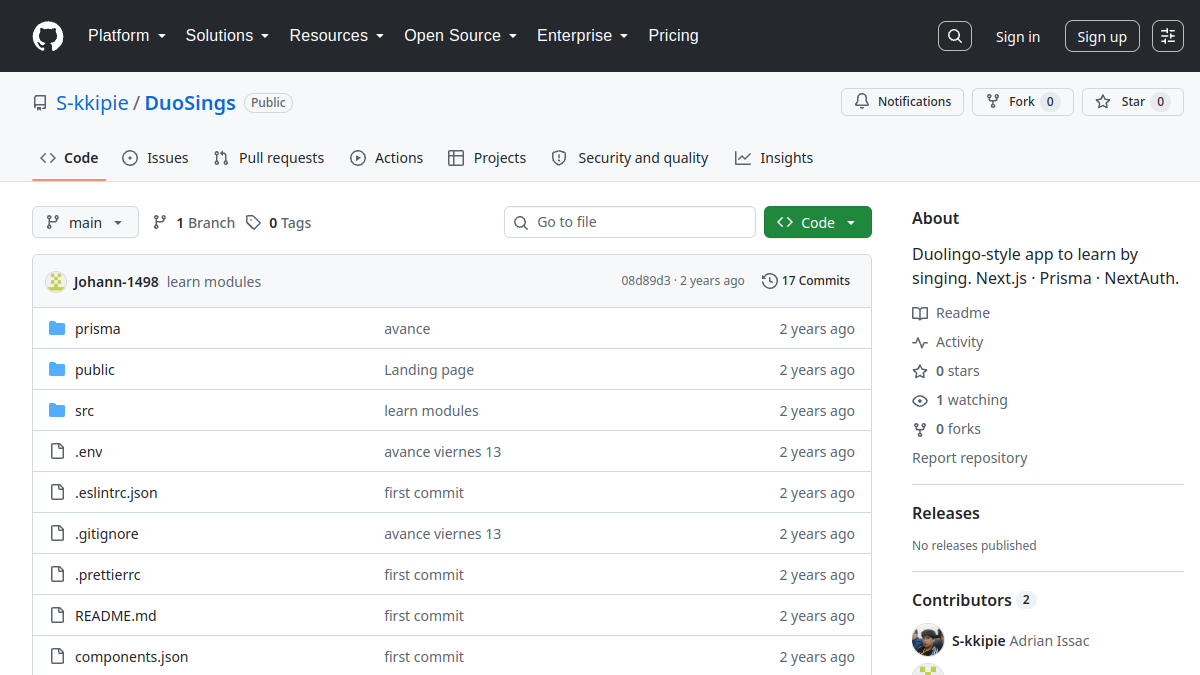1200x675 pixels.
Task: Open the 08d89d3 commit hash link
Action: (x=646, y=281)
